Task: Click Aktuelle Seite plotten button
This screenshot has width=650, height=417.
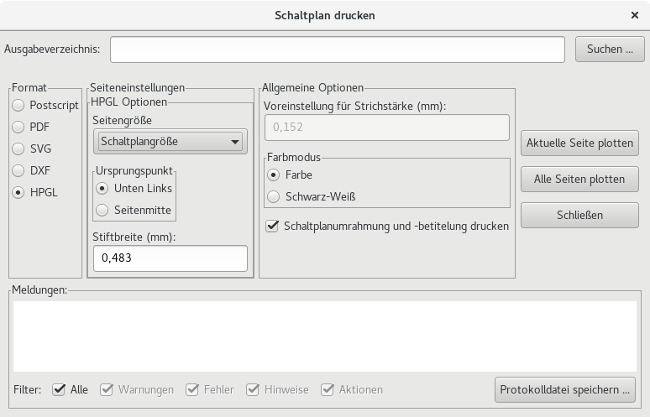Action: (x=579, y=143)
